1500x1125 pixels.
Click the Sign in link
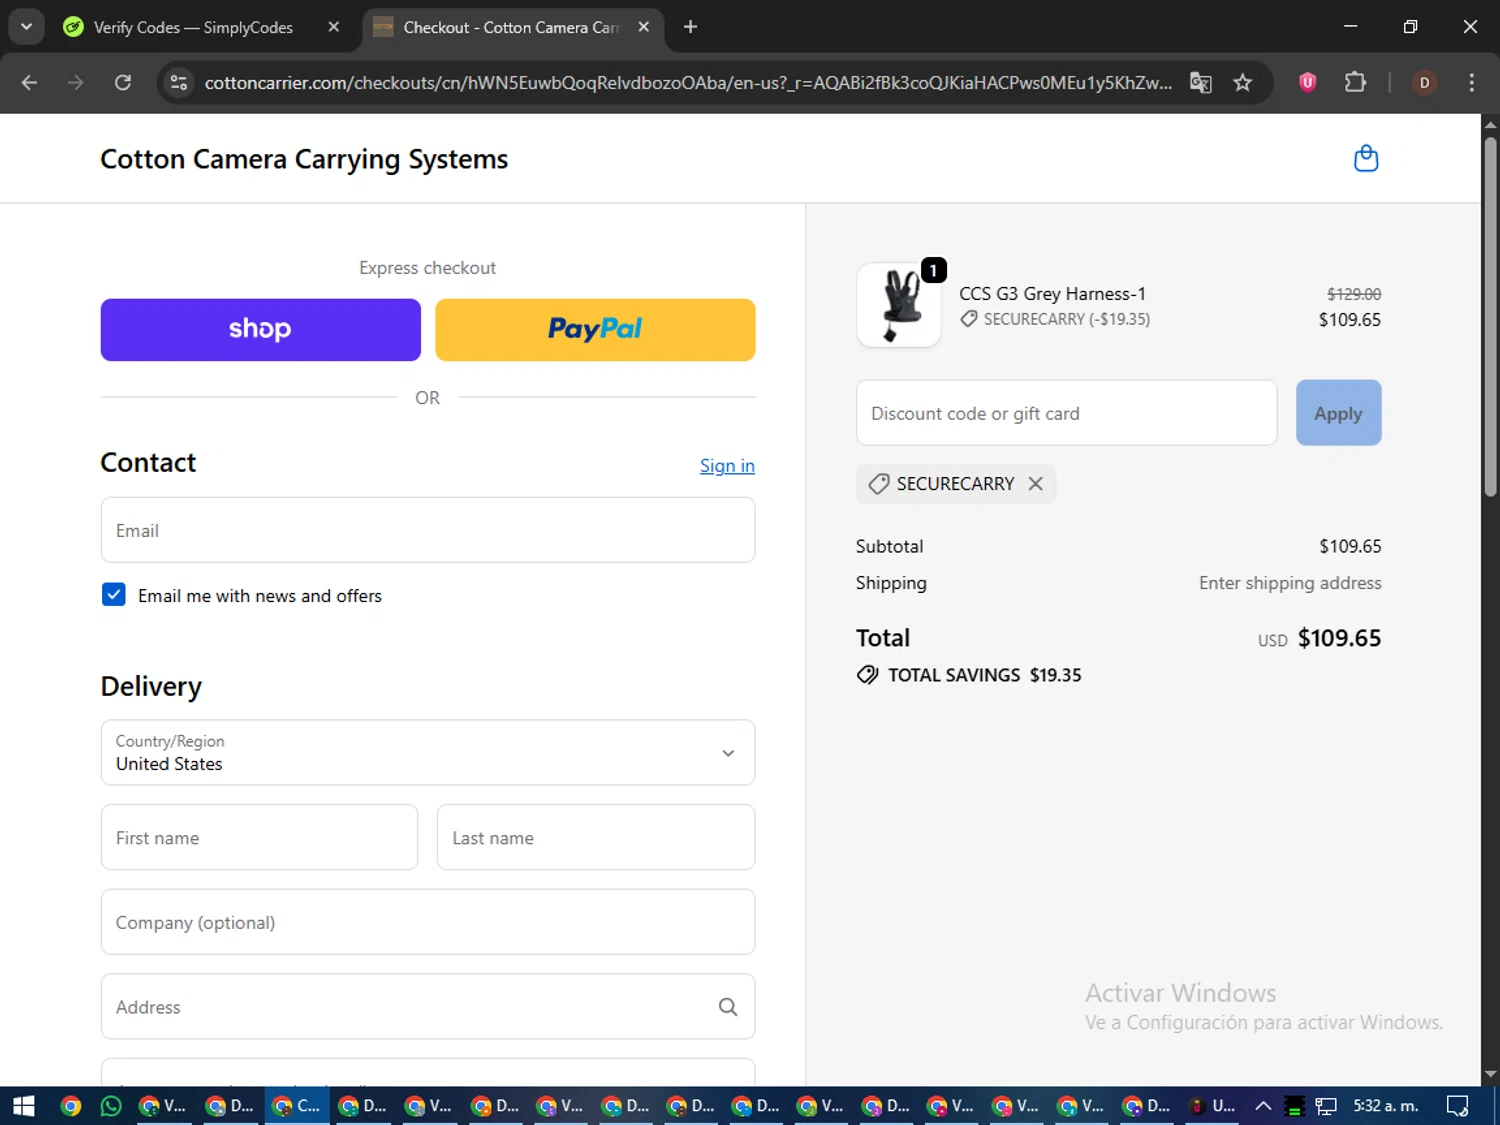coord(727,466)
